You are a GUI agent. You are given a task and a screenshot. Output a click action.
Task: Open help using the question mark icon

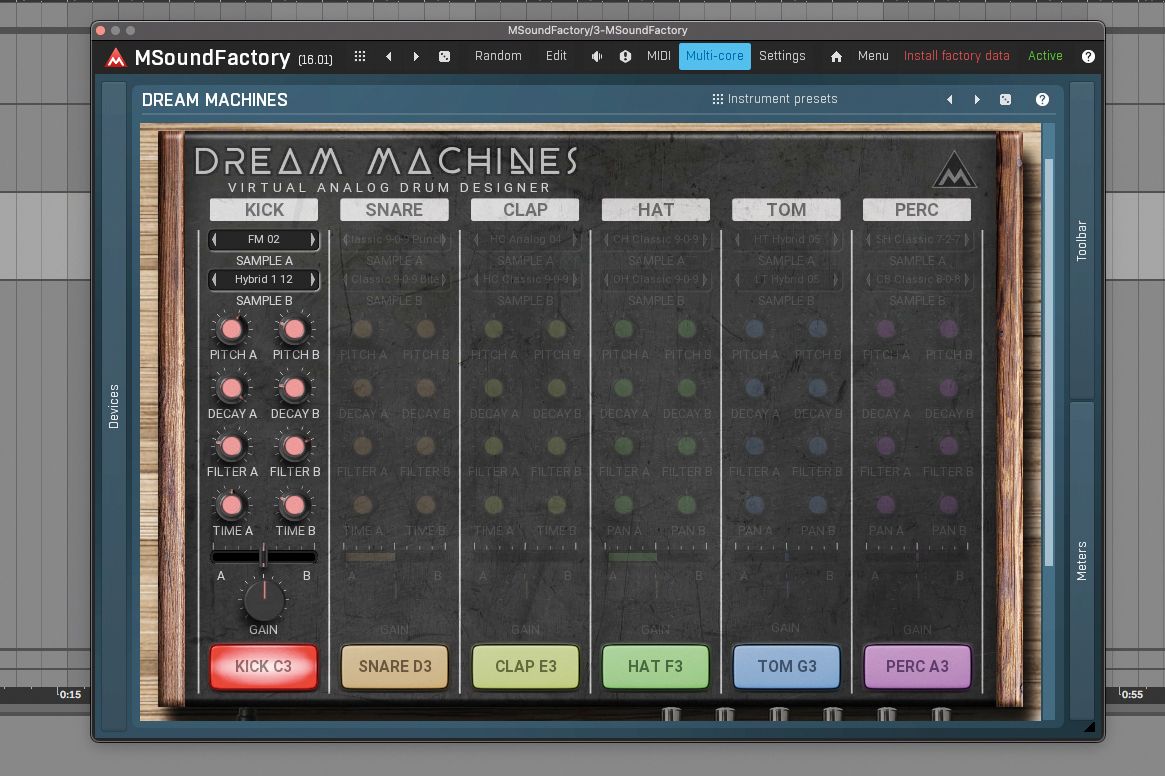tap(1089, 56)
